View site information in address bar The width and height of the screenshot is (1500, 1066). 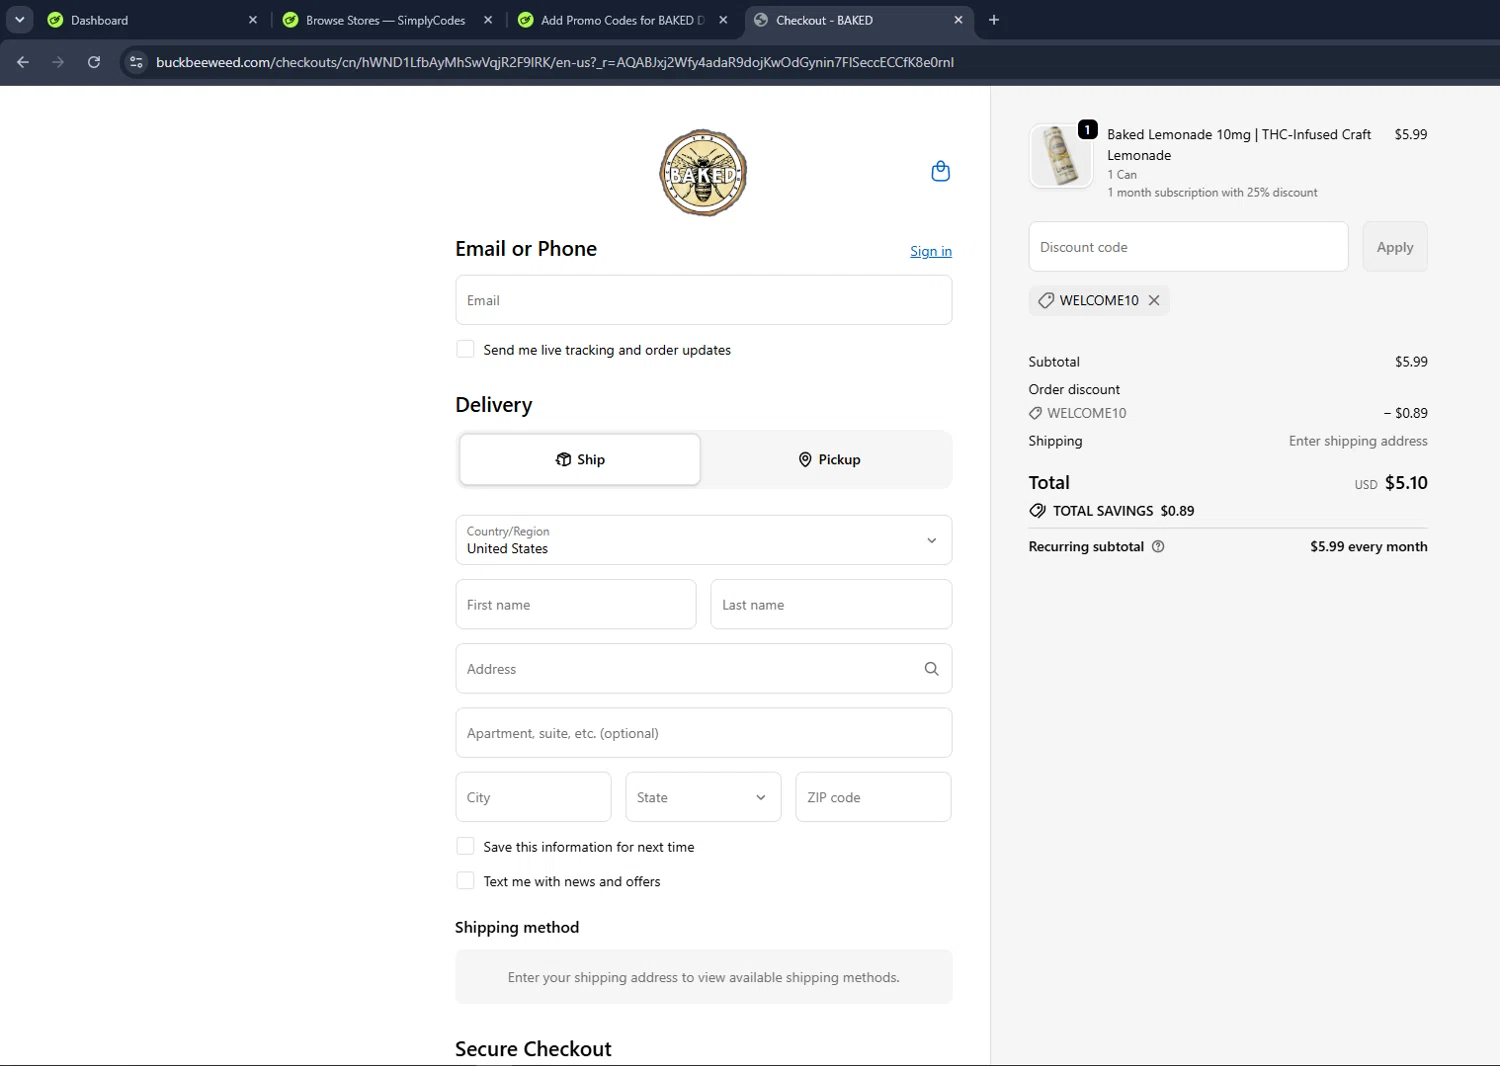point(137,62)
